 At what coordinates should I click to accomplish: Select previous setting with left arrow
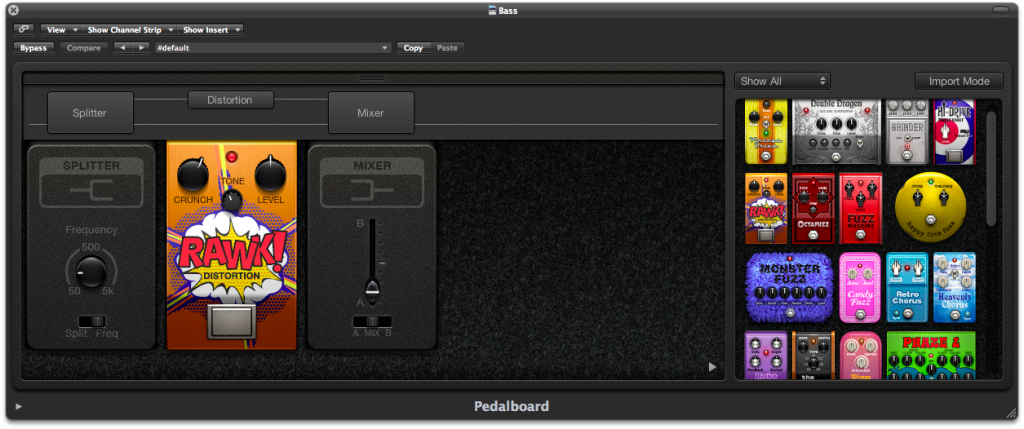(122, 48)
